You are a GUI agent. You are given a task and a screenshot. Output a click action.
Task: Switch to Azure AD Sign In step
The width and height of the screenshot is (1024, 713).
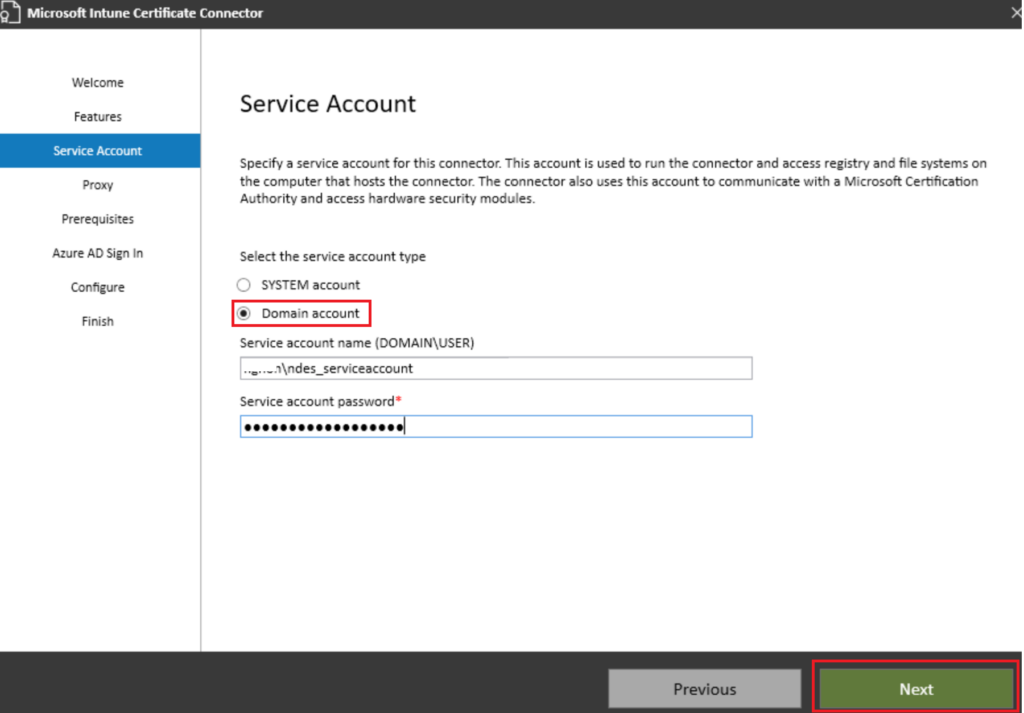(98, 253)
